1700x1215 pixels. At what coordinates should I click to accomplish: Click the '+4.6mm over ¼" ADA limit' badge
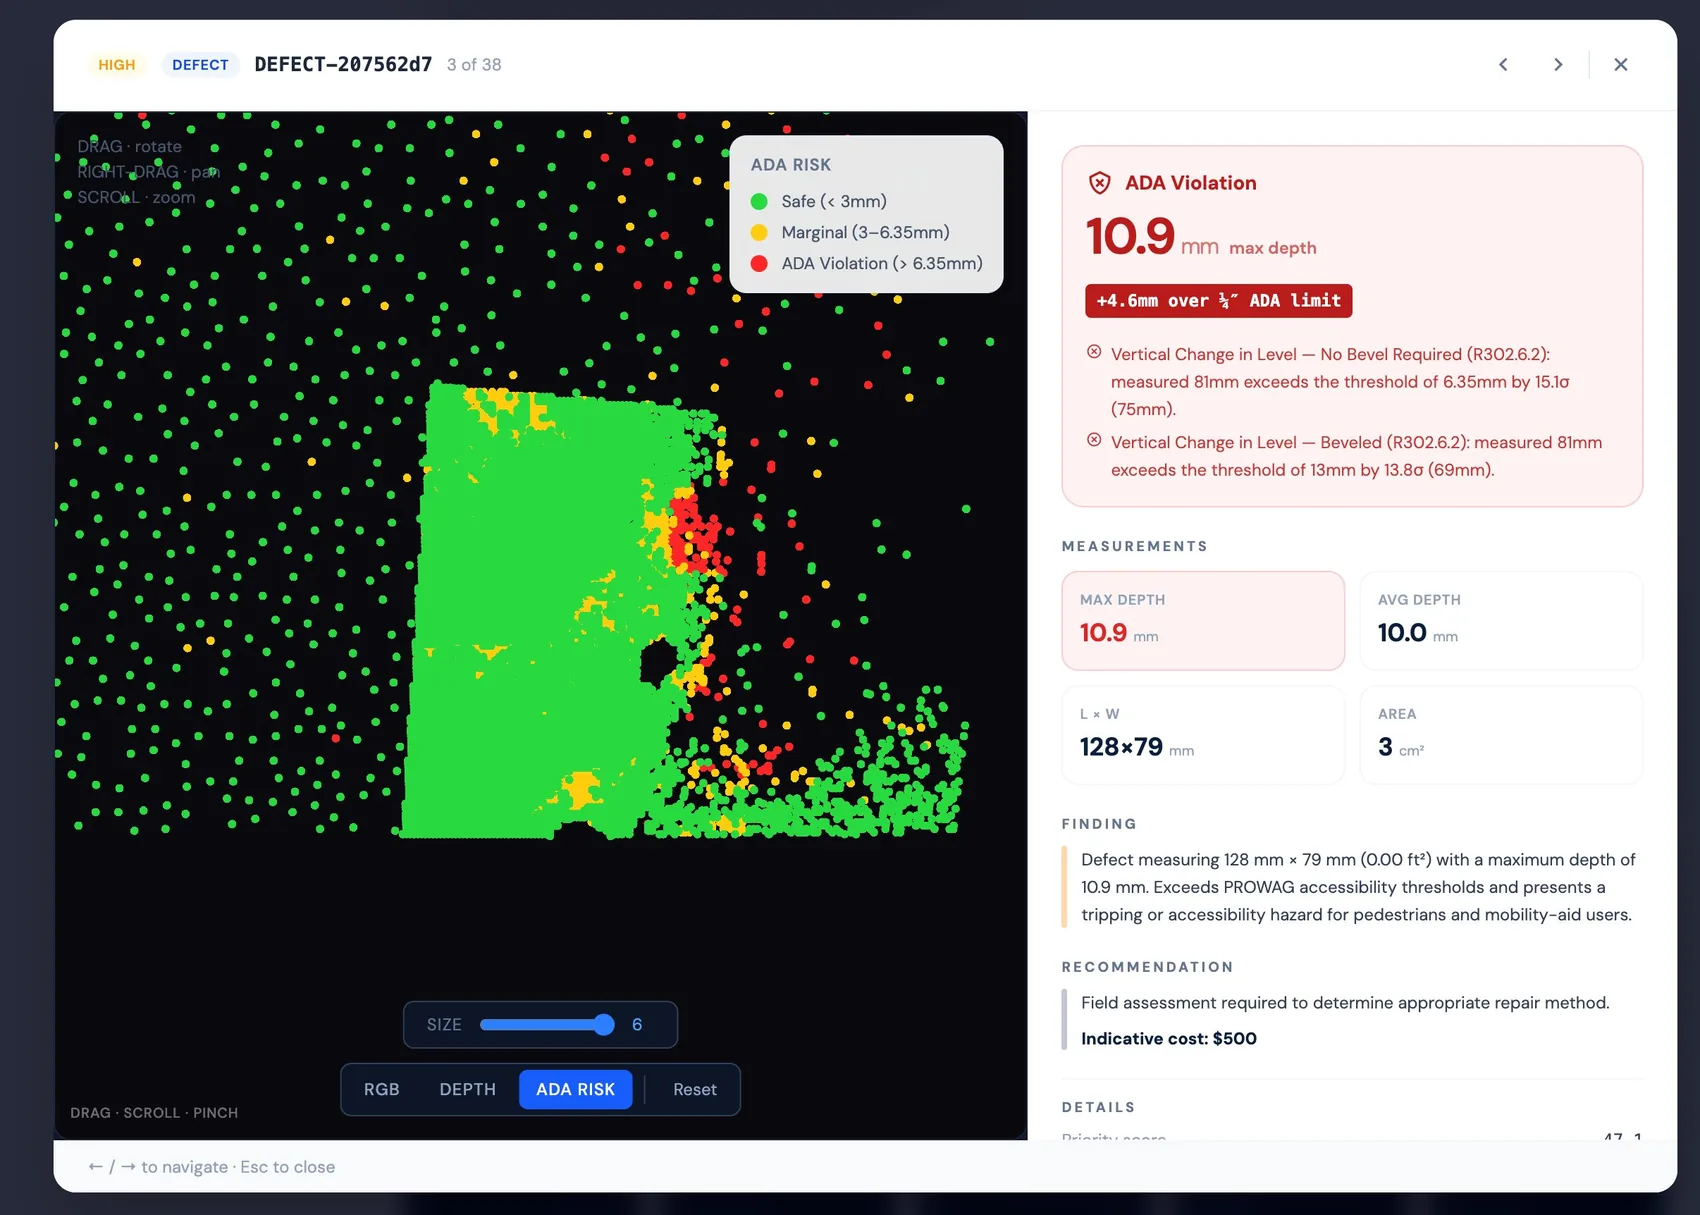1218,301
